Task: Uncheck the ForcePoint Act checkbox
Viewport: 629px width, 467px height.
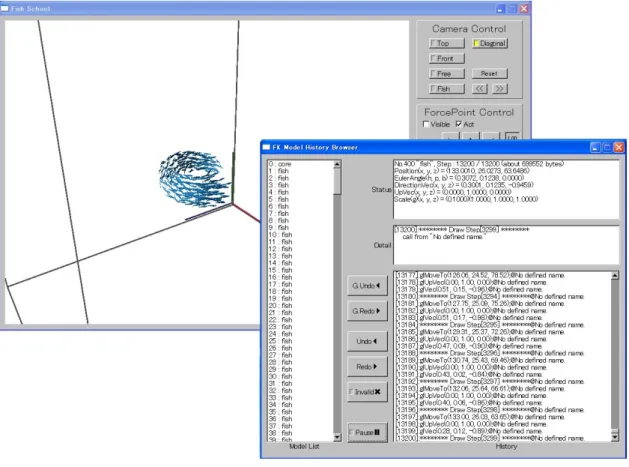Action: [x=459, y=124]
